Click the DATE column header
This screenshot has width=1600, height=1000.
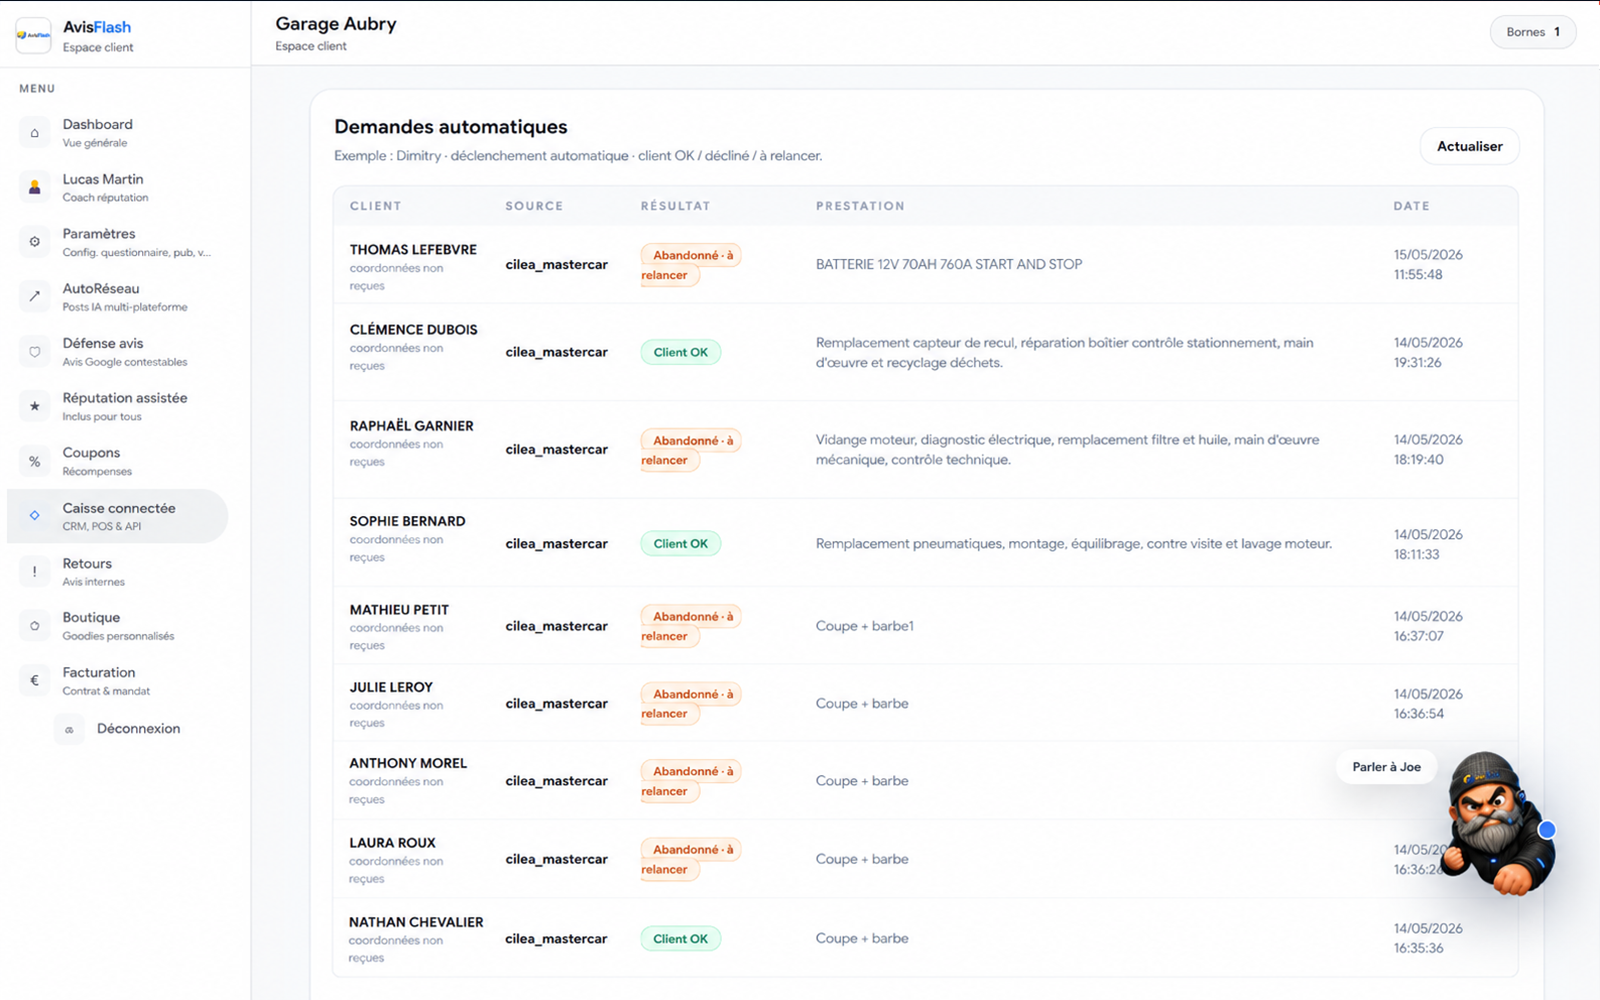point(1411,206)
